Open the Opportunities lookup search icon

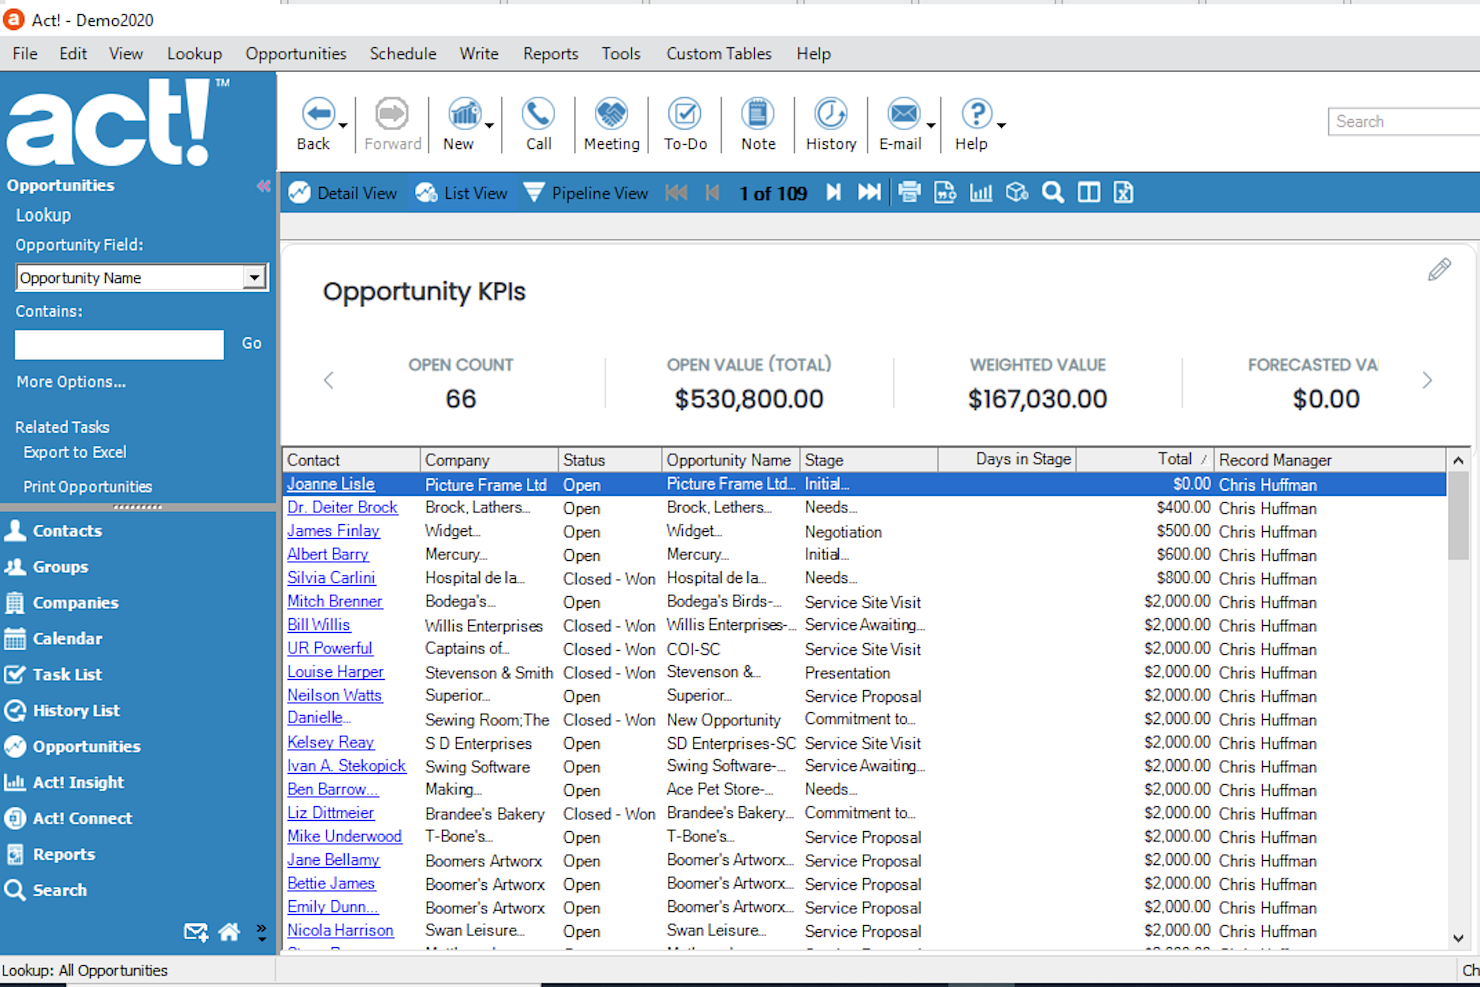(x=1052, y=192)
